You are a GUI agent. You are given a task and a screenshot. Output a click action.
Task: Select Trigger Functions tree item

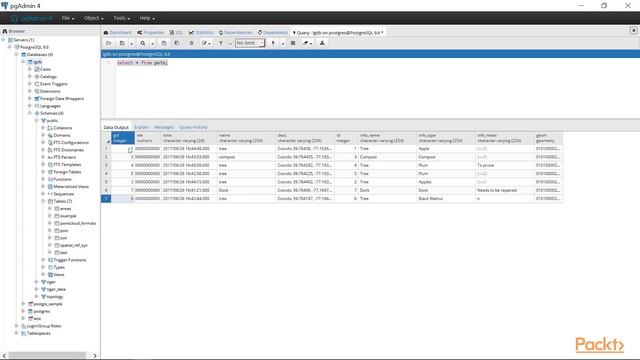click(x=69, y=260)
